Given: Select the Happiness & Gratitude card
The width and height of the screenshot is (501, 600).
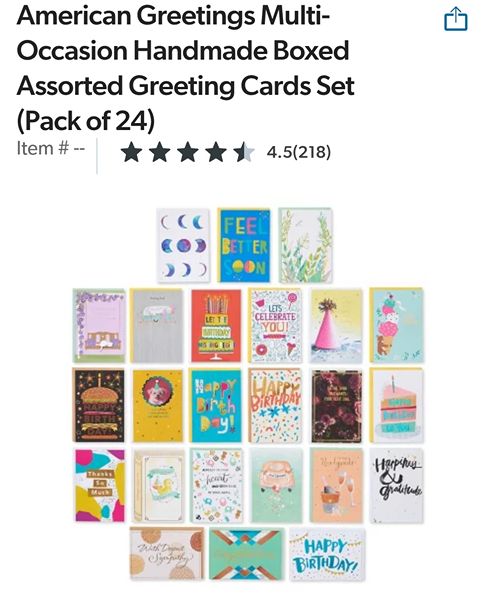Looking at the screenshot, I should click(397, 486).
